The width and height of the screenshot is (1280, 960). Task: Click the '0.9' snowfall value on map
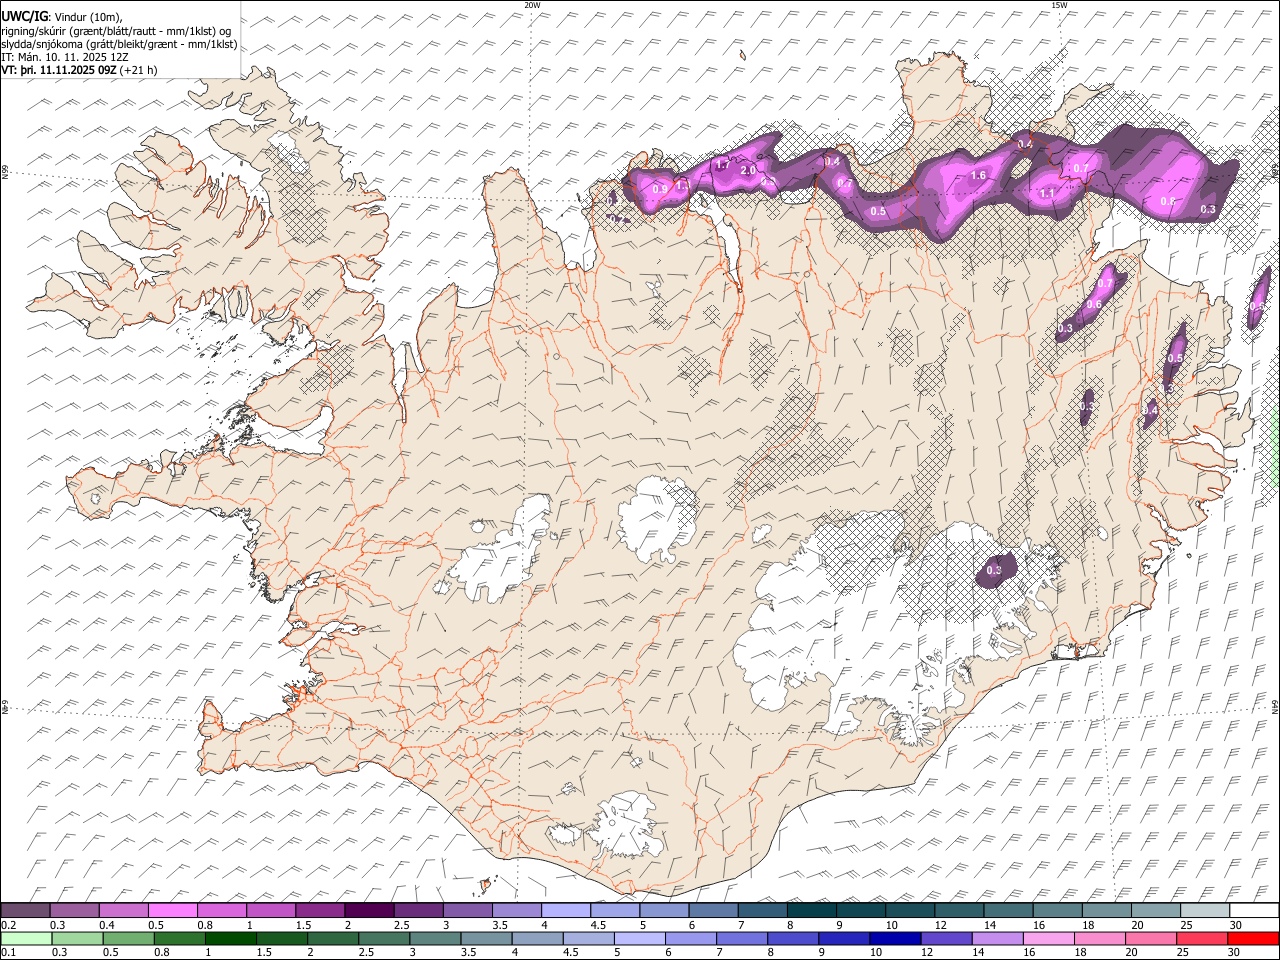[x=660, y=189]
